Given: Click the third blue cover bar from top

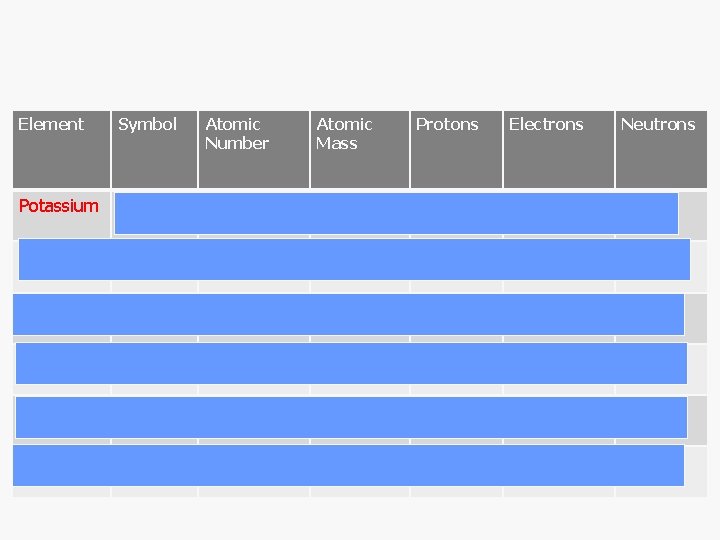Looking at the screenshot, I should (x=348, y=314).
